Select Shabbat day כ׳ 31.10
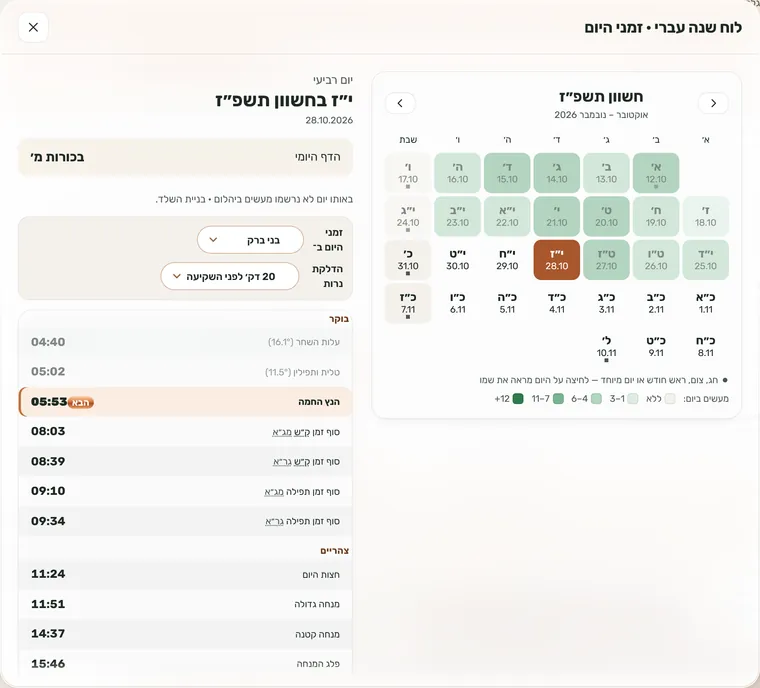 point(408,260)
